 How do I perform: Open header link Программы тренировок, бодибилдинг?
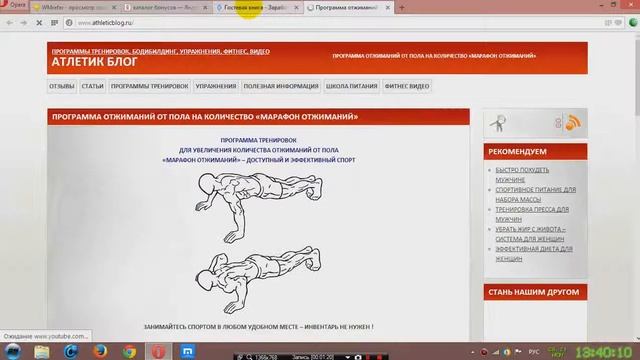(160, 51)
